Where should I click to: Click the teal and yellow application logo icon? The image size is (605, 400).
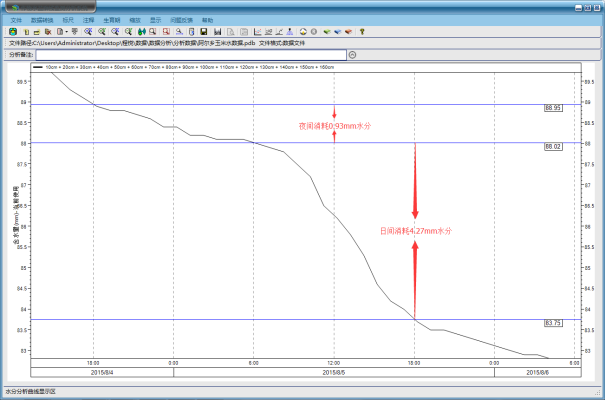(x=13, y=32)
